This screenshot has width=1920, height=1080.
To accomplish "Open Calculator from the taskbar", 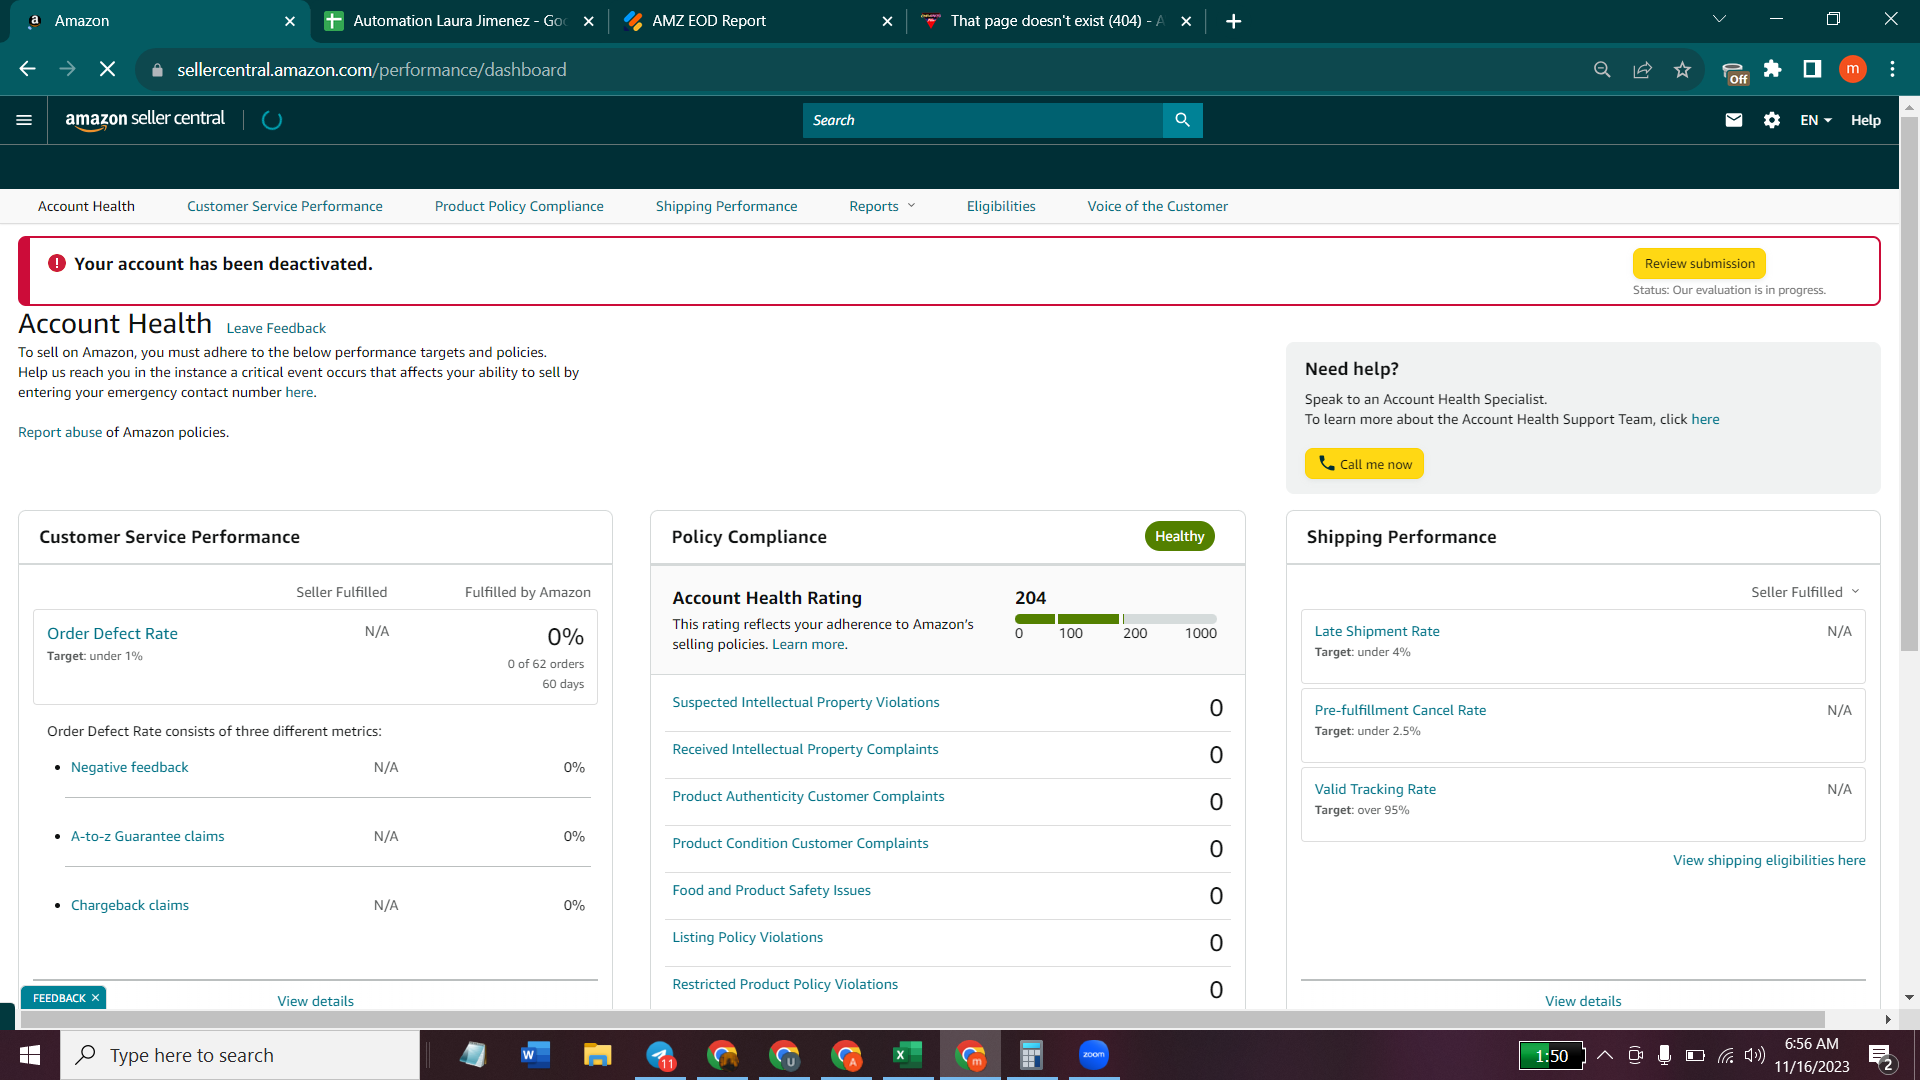I will (1031, 1055).
